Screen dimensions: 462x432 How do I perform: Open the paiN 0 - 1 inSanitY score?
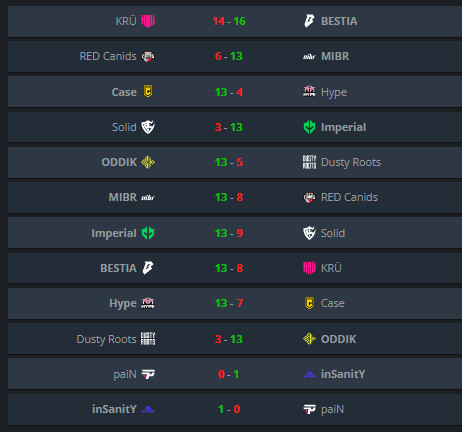(x=229, y=374)
